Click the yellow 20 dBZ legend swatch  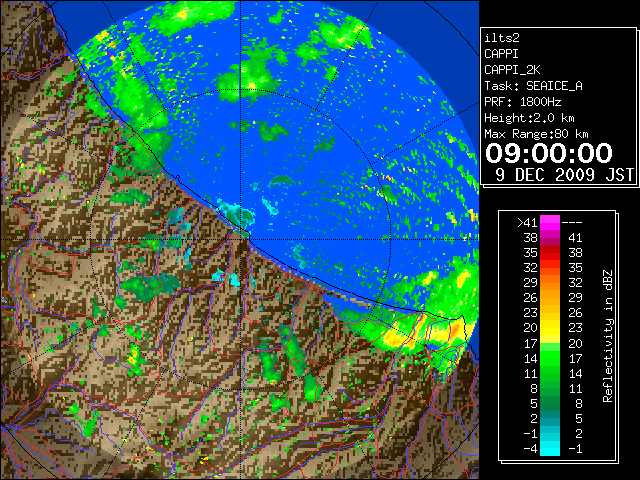tap(550, 328)
